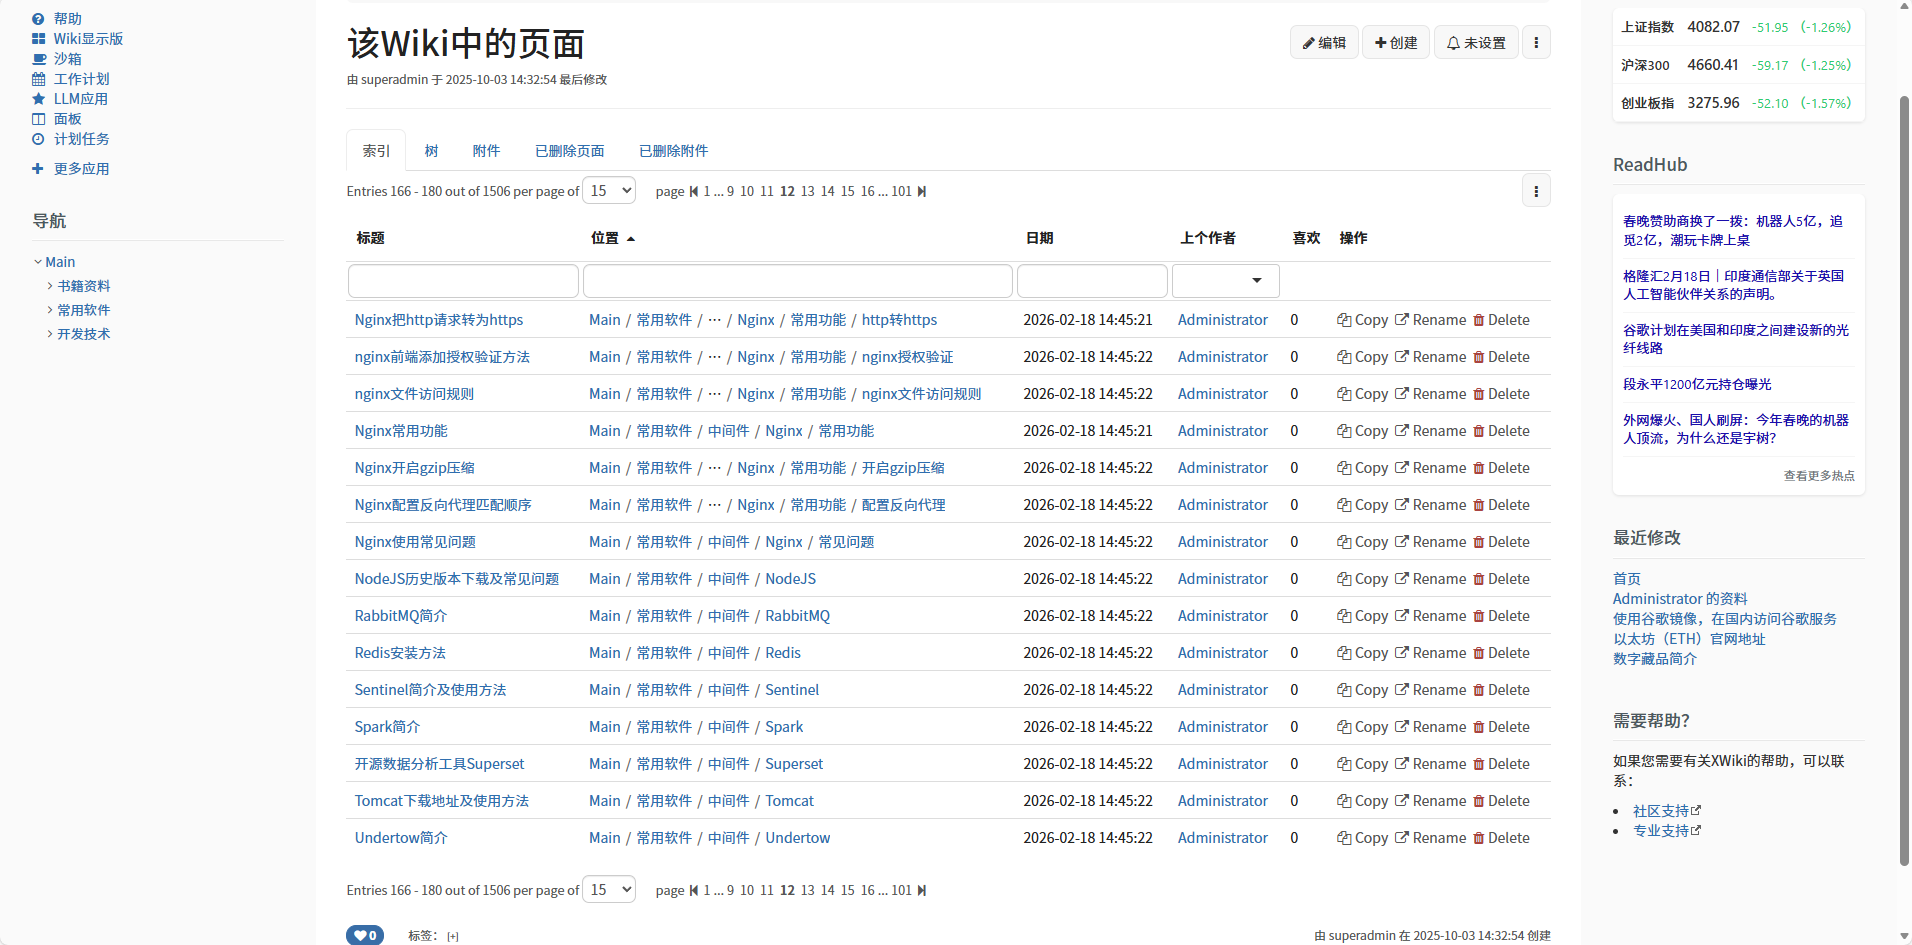This screenshot has width=1912, height=945.
Task: Rename the Spark简介 page
Action: coord(1435,727)
